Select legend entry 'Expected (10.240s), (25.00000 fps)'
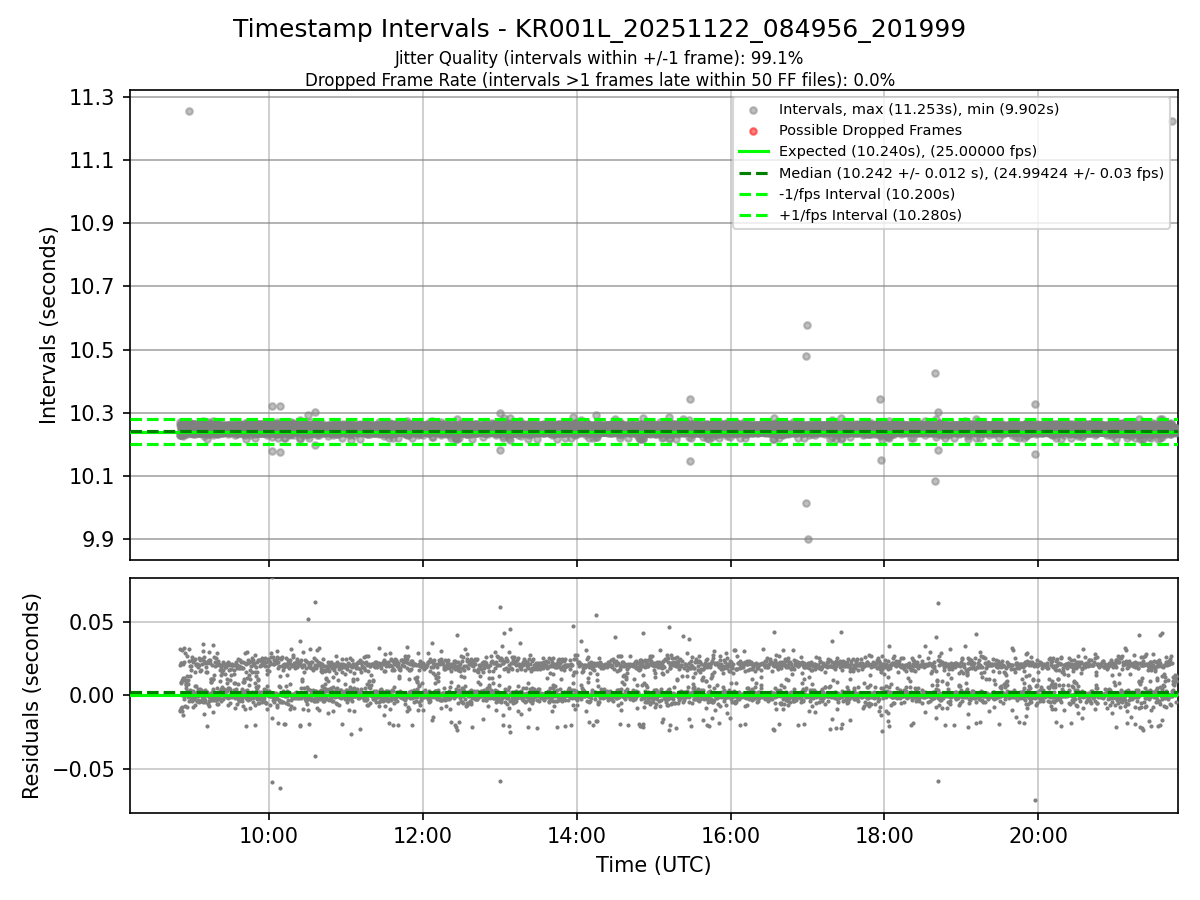 click(907, 151)
